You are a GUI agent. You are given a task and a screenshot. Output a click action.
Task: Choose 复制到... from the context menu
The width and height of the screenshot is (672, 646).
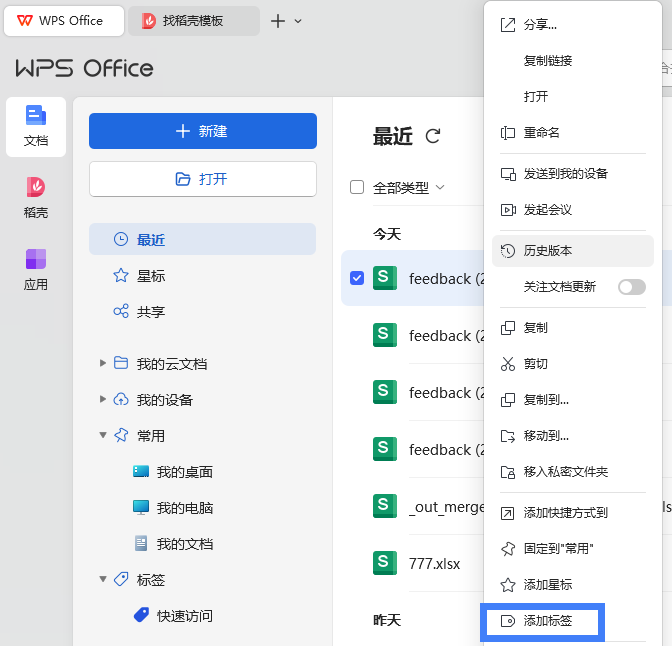pyautogui.click(x=573, y=400)
